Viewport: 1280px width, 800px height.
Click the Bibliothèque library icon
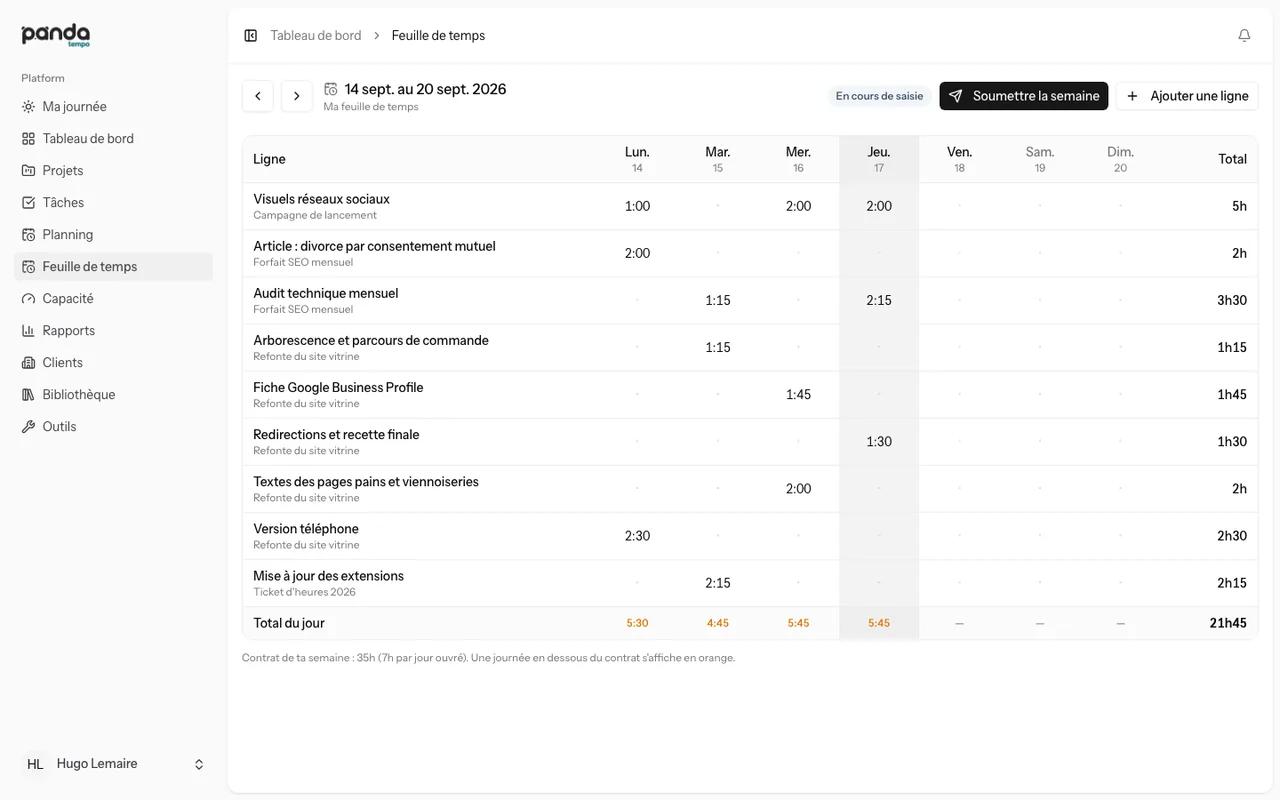pos(28,395)
